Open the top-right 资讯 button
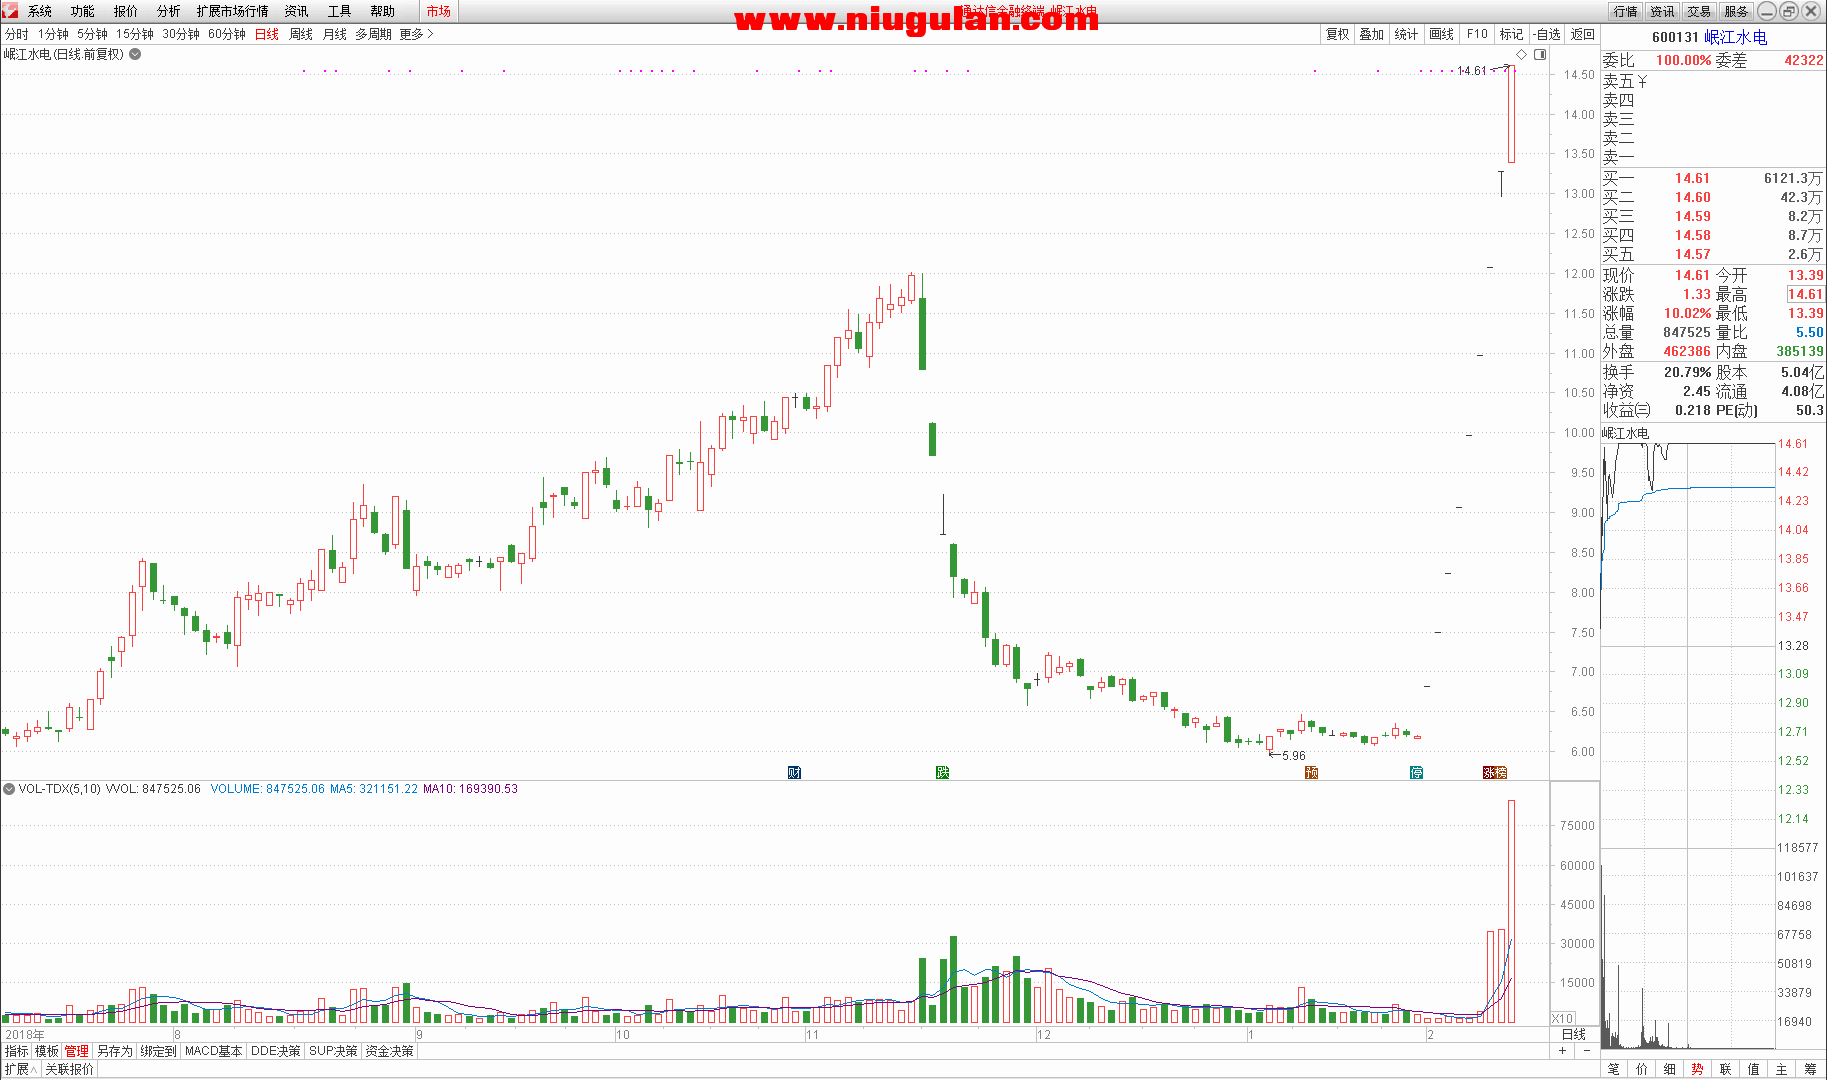The width and height of the screenshot is (1827, 1080). point(1663,11)
